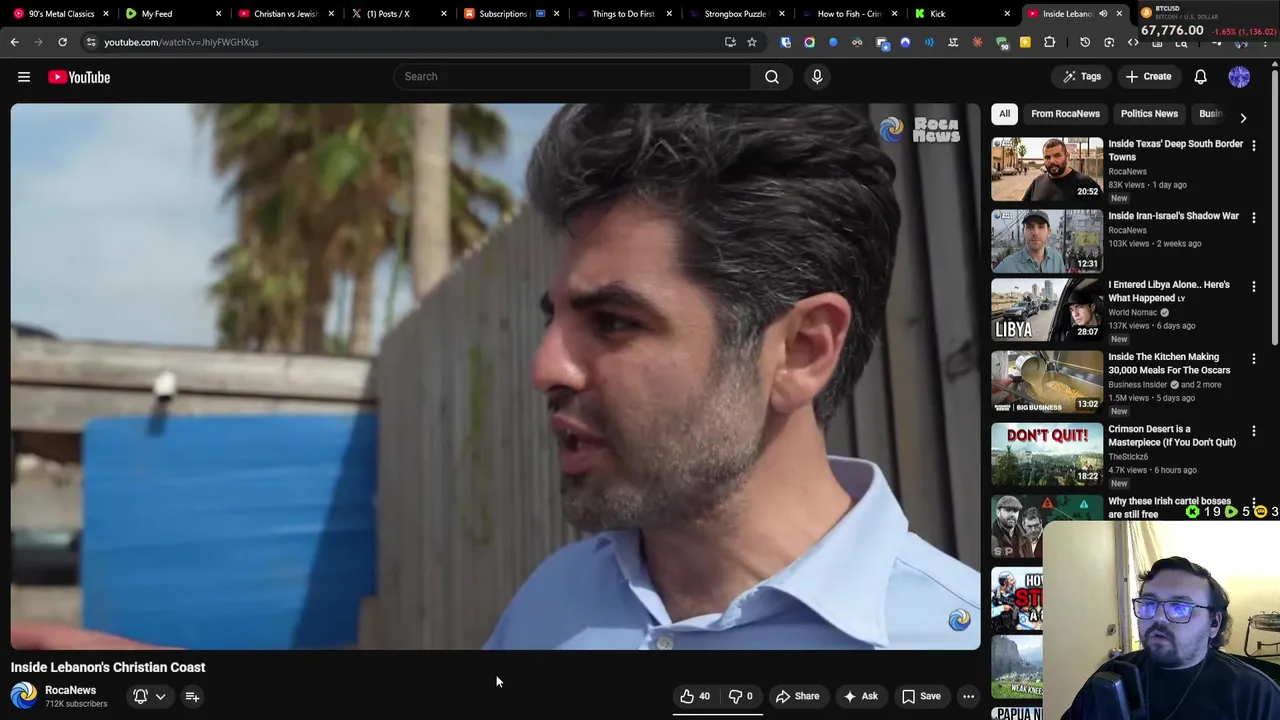Viewport: 1280px width, 720px height.
Task: Close the Kick tab
Action: (x=1007, y=14)
